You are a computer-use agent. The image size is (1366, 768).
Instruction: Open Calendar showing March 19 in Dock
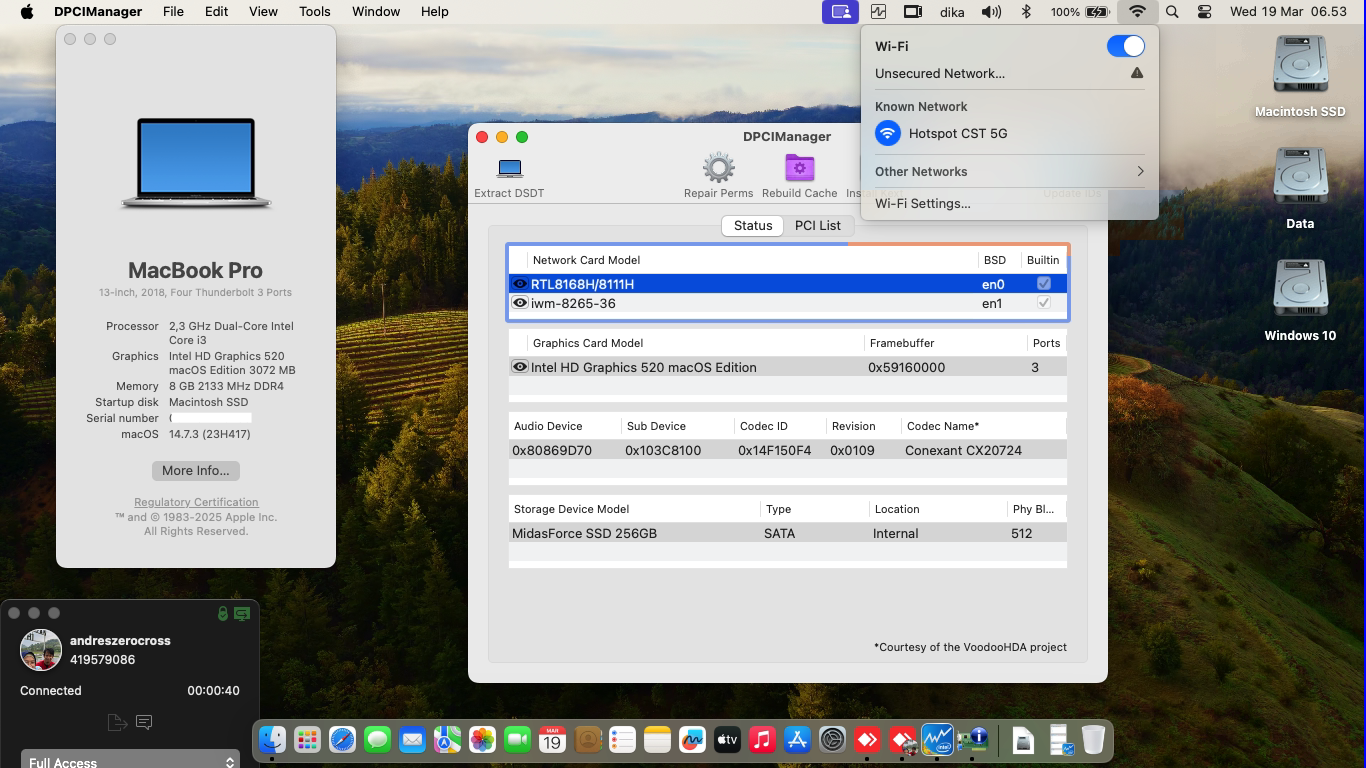click(551, 740)
